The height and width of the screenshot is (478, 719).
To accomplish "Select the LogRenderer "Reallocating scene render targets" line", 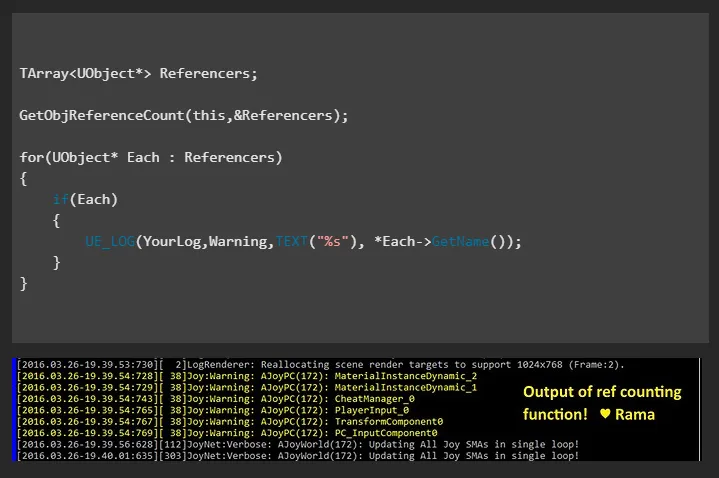I will tap(321, 365).
